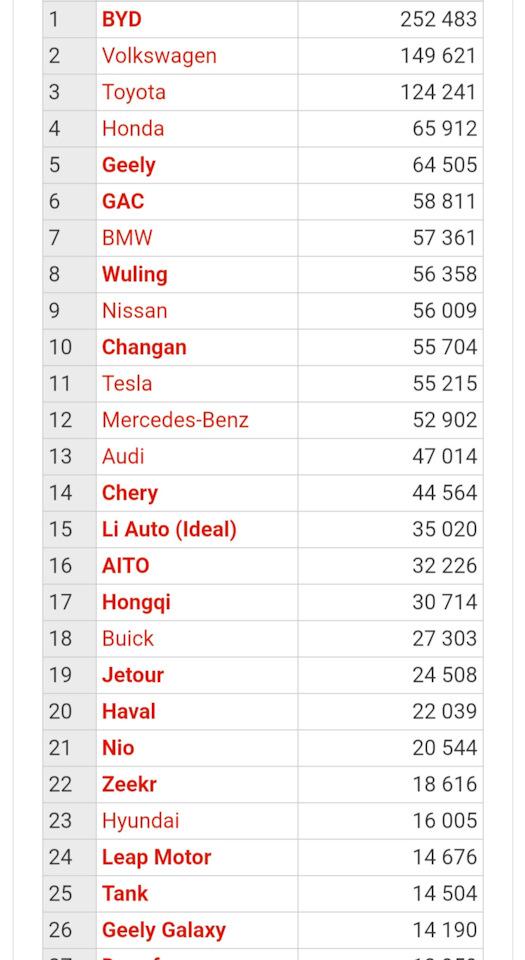This screenshot has height=960, width=525.
Task: Click the Tesla link
Action: tap(127, 383)
